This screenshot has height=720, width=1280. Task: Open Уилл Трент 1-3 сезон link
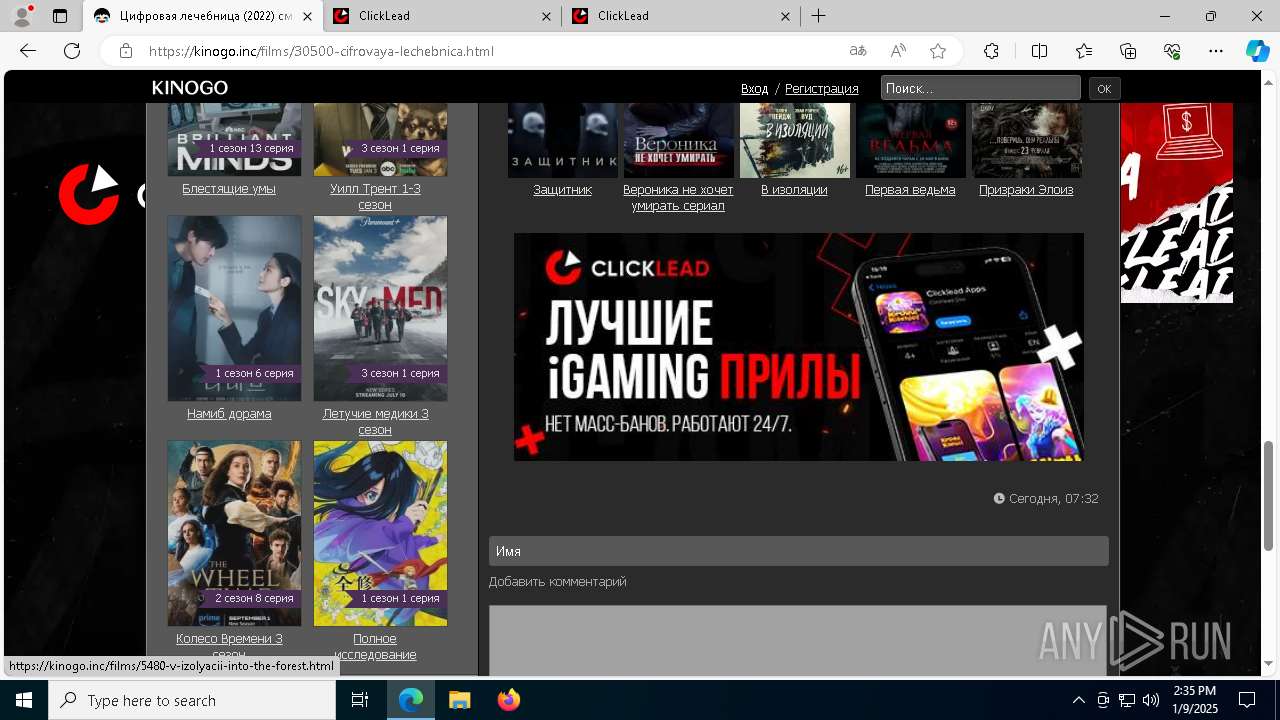point(375,197)
